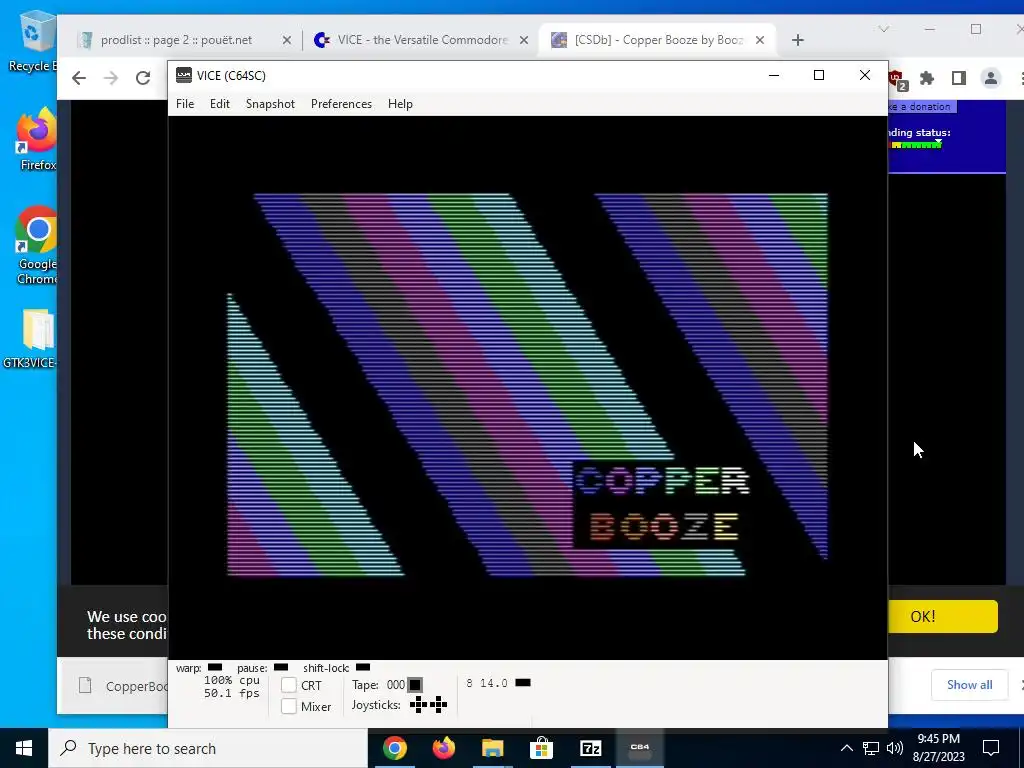Open the Preferences menu in VICE

[x=341, y=104]
